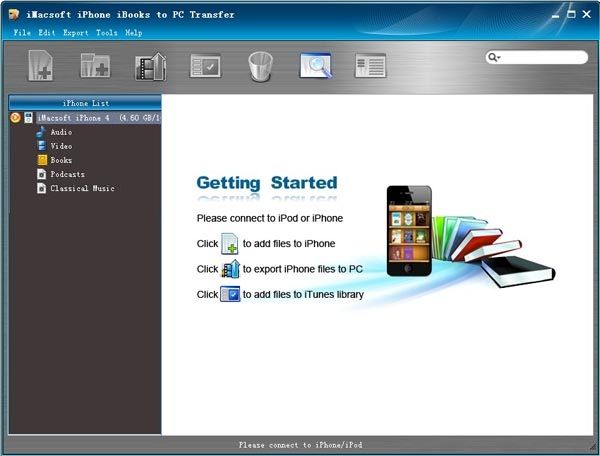
Task: Click the resize grip in the status bar corner
Action: tap(593, 446)
